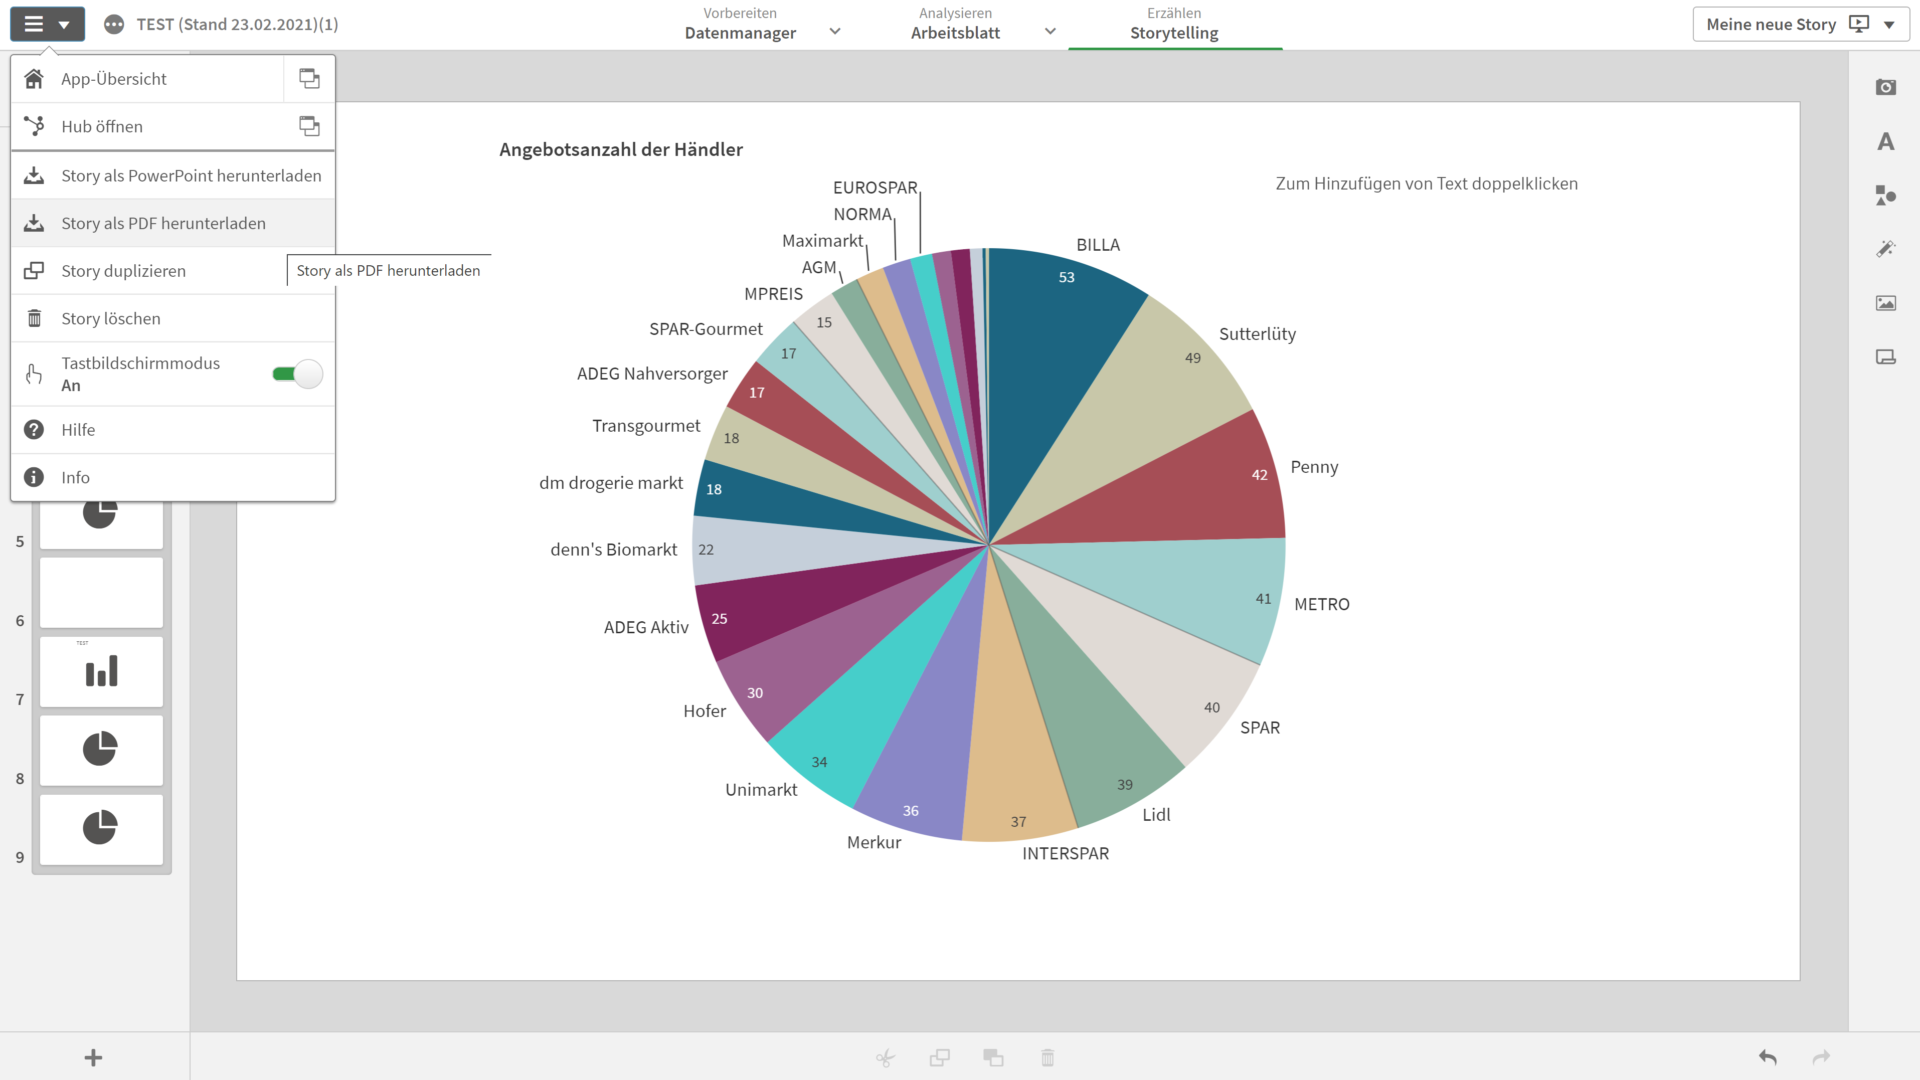Select slide 9 pie chart thumbnail
The width and height of the screenshot is (1920, 1080).
click(101, 829)
